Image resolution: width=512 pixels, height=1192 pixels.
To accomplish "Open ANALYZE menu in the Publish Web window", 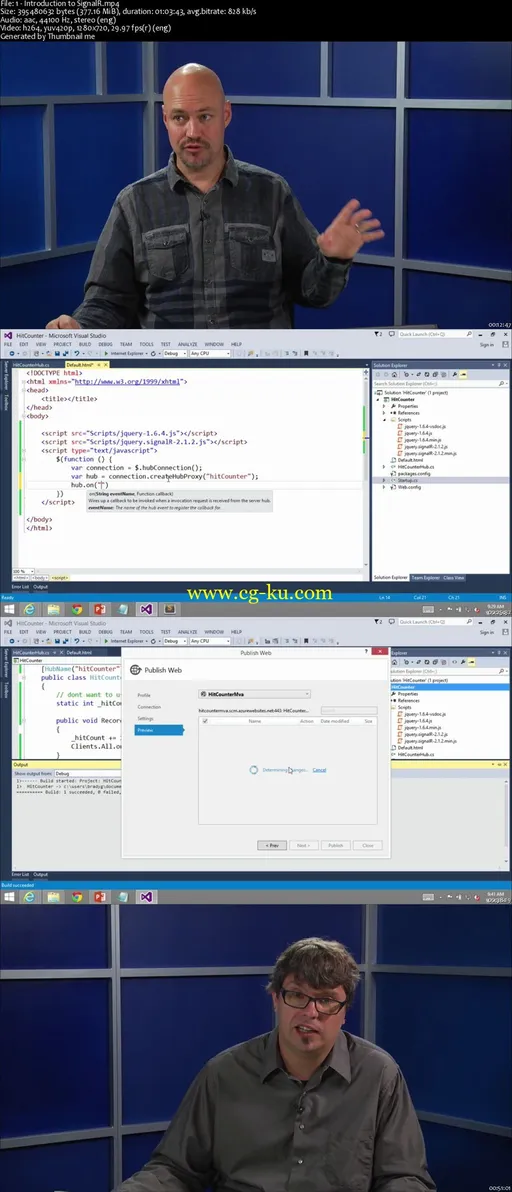I will (188, 632).
